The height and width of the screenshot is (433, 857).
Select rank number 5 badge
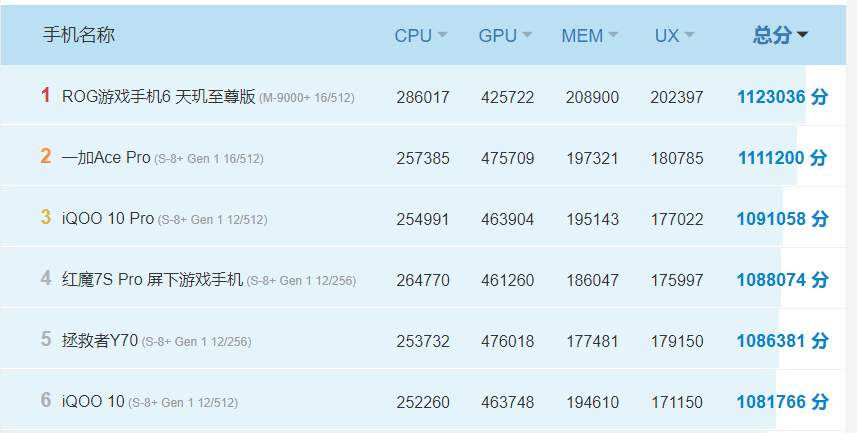46,339
